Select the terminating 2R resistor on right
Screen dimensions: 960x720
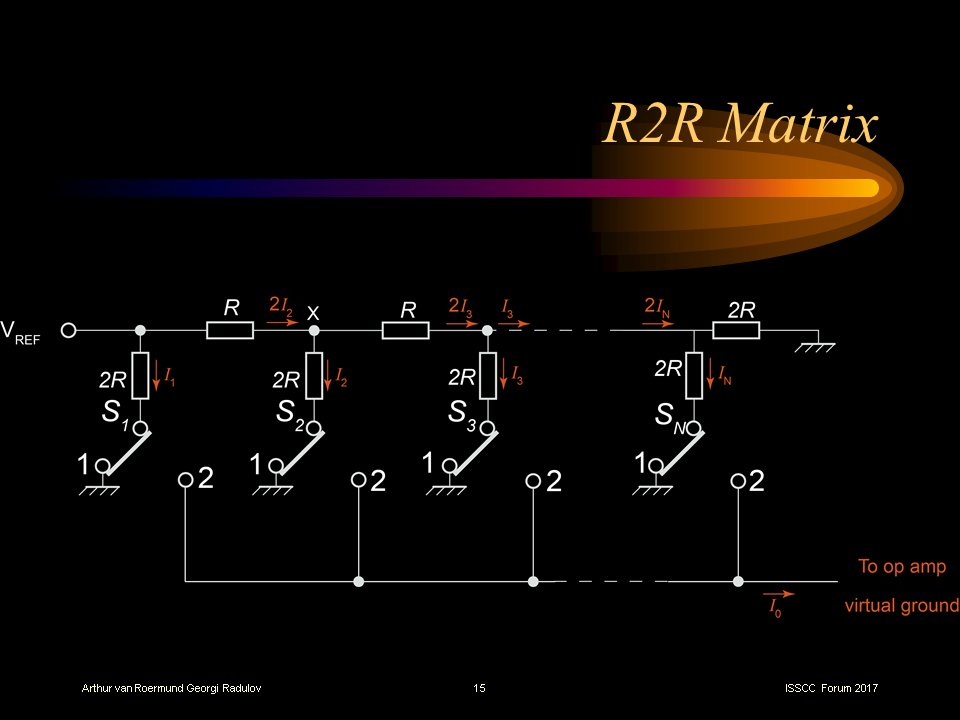(x=737, y=330)
